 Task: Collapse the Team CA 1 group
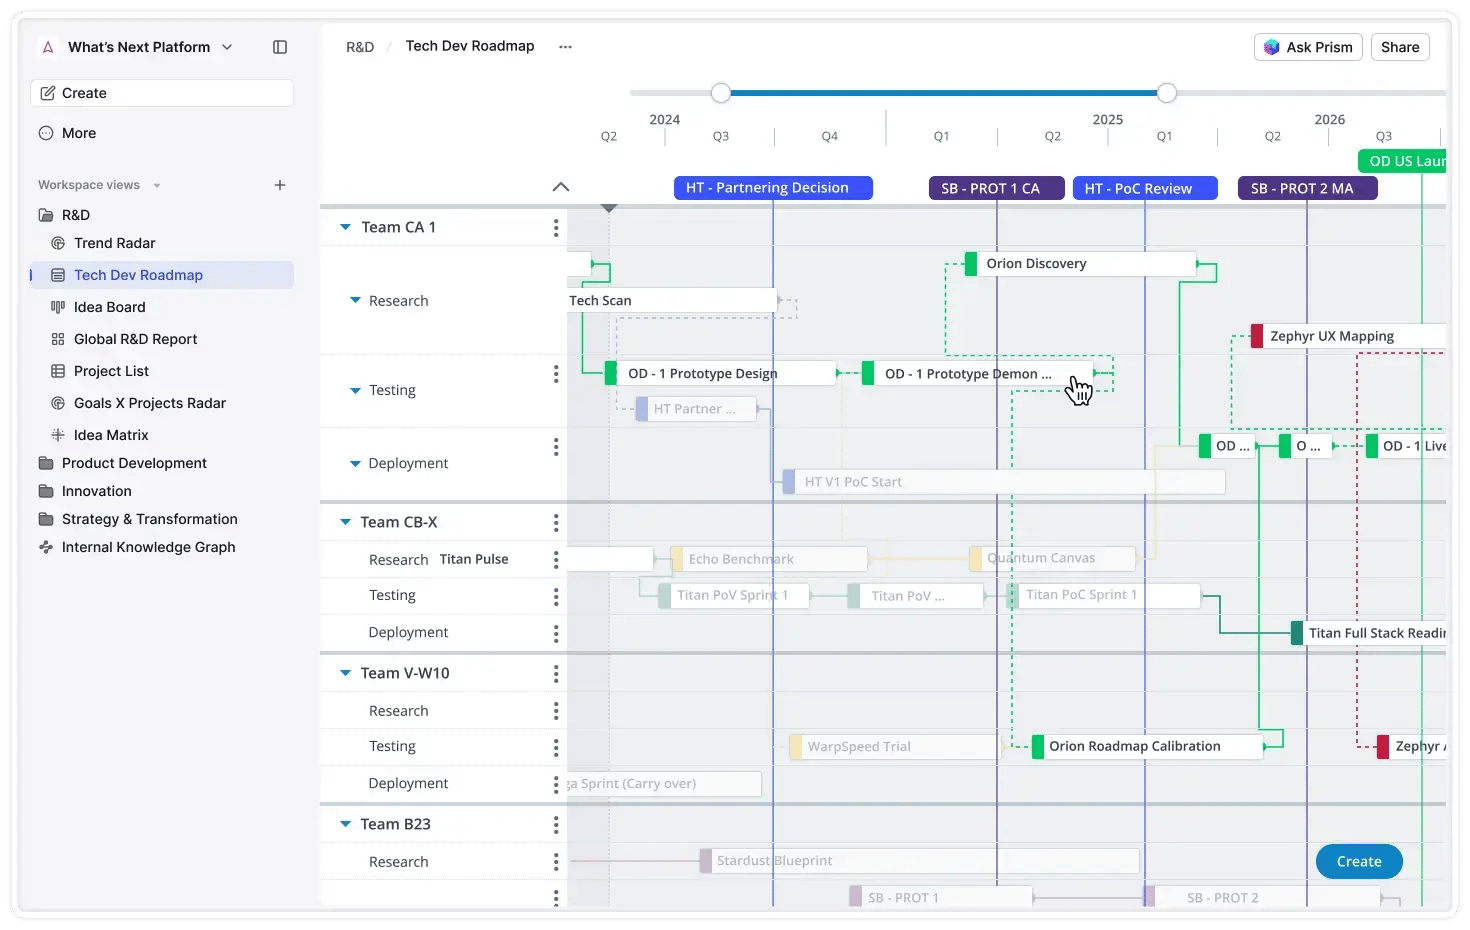pos(346,227)
